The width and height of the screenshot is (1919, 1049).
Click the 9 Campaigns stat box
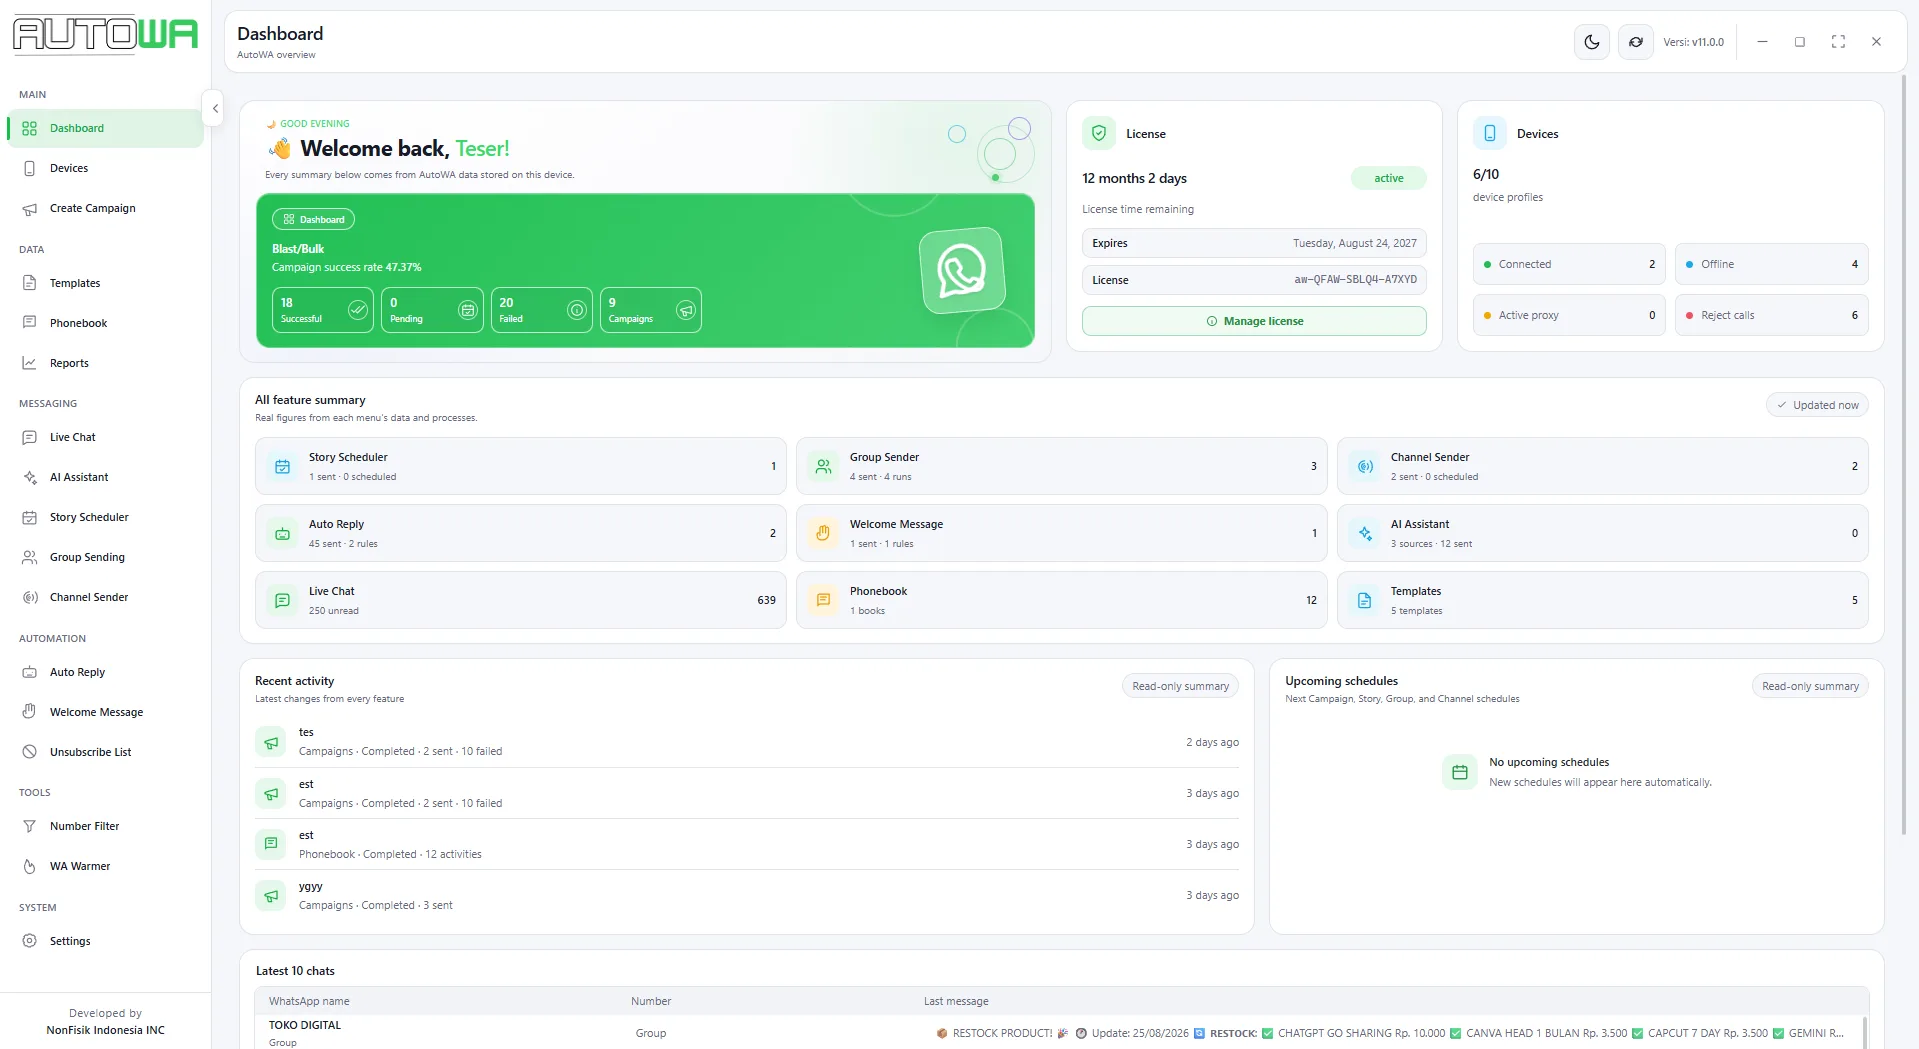[651, 310]
